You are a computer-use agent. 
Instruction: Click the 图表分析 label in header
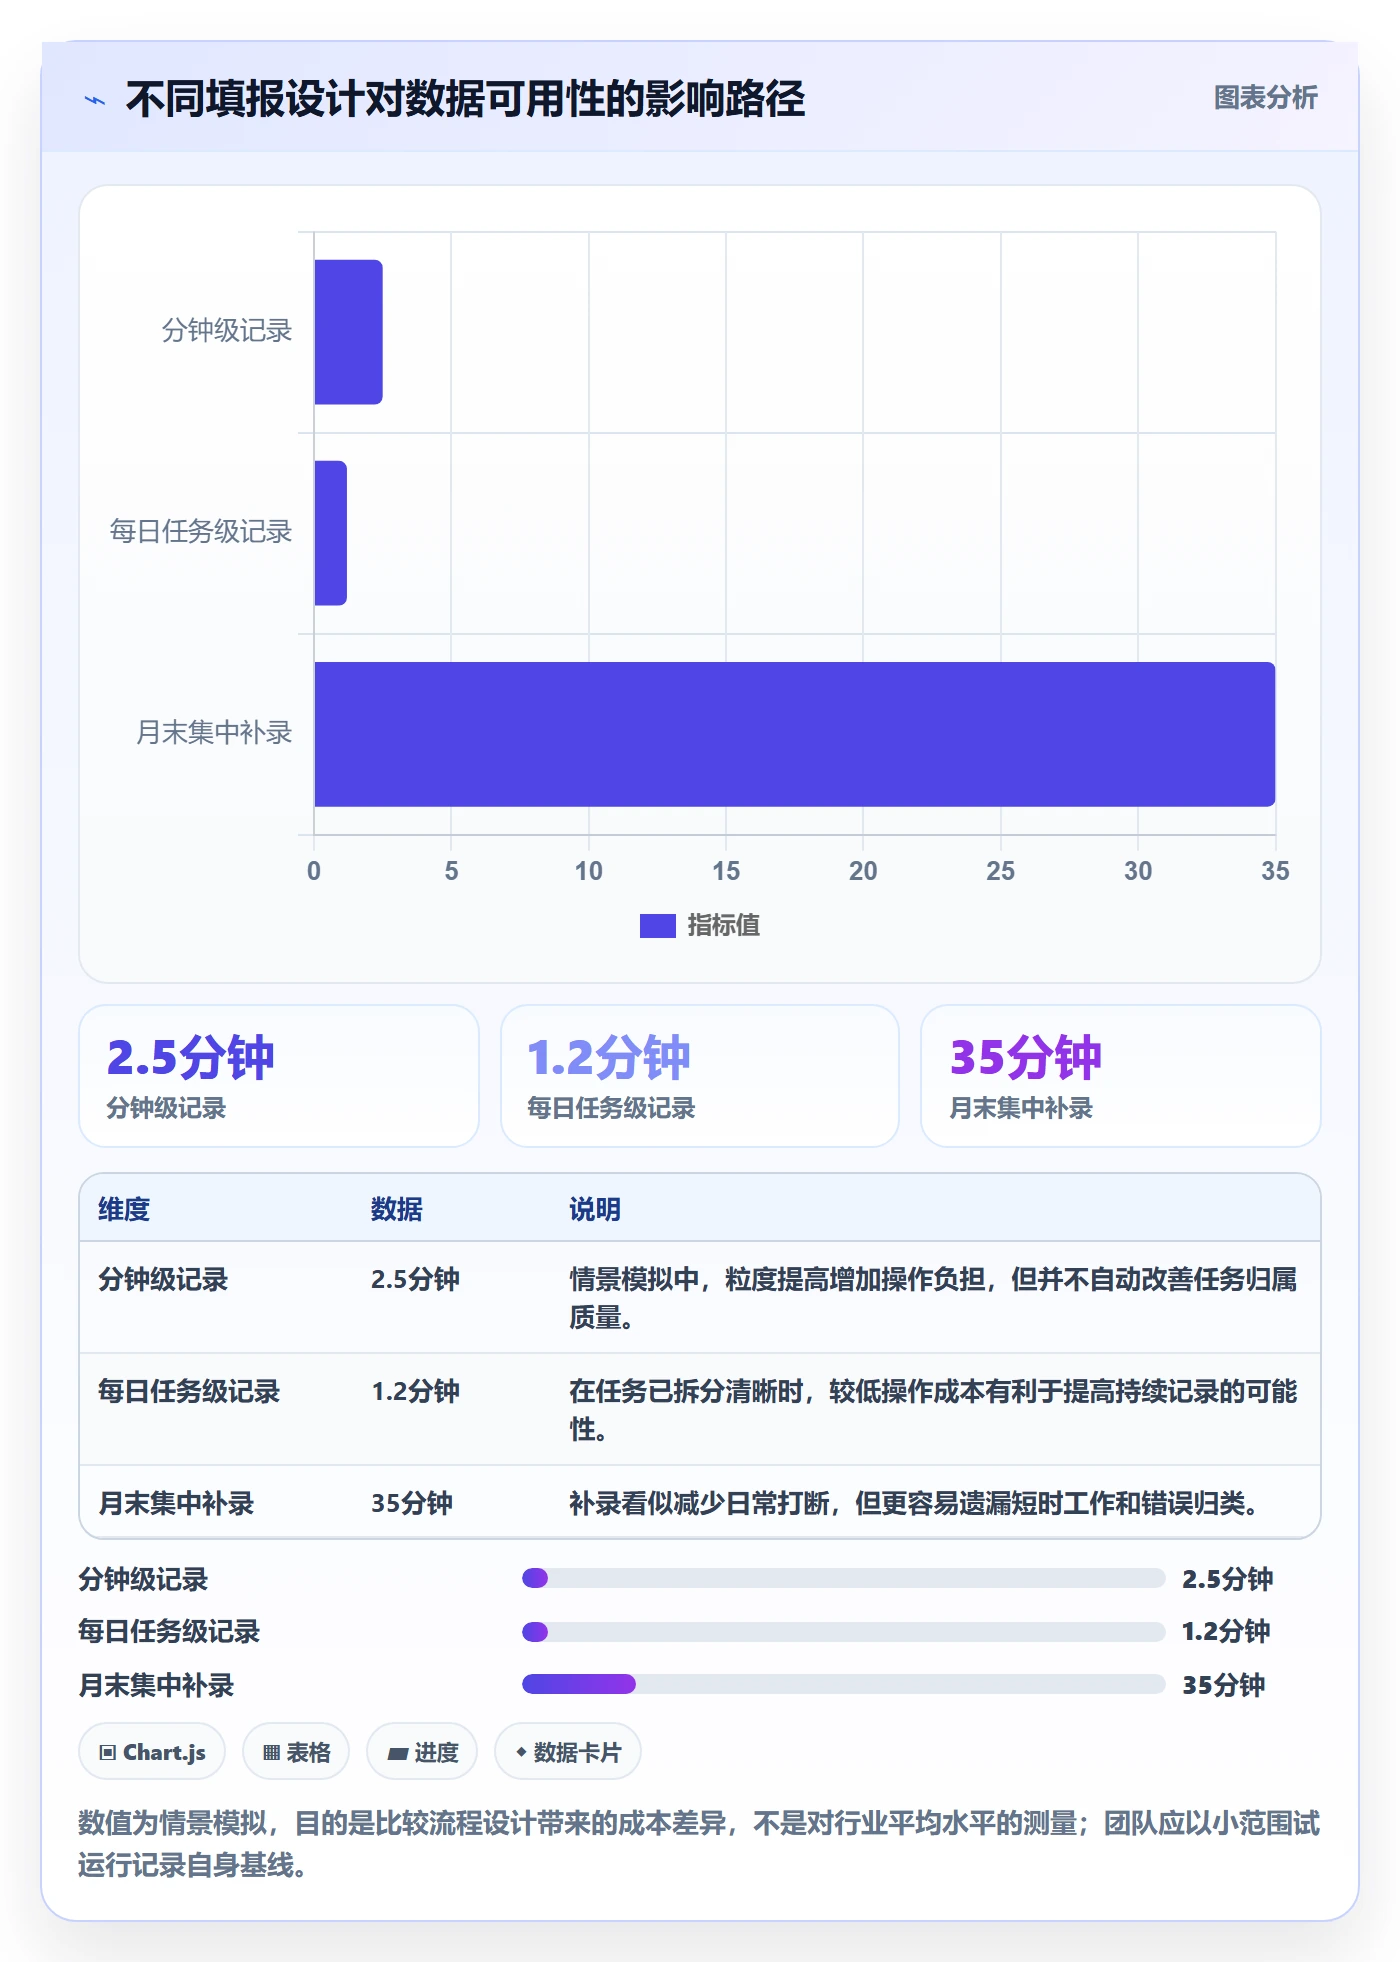[x=1265, y=98]
